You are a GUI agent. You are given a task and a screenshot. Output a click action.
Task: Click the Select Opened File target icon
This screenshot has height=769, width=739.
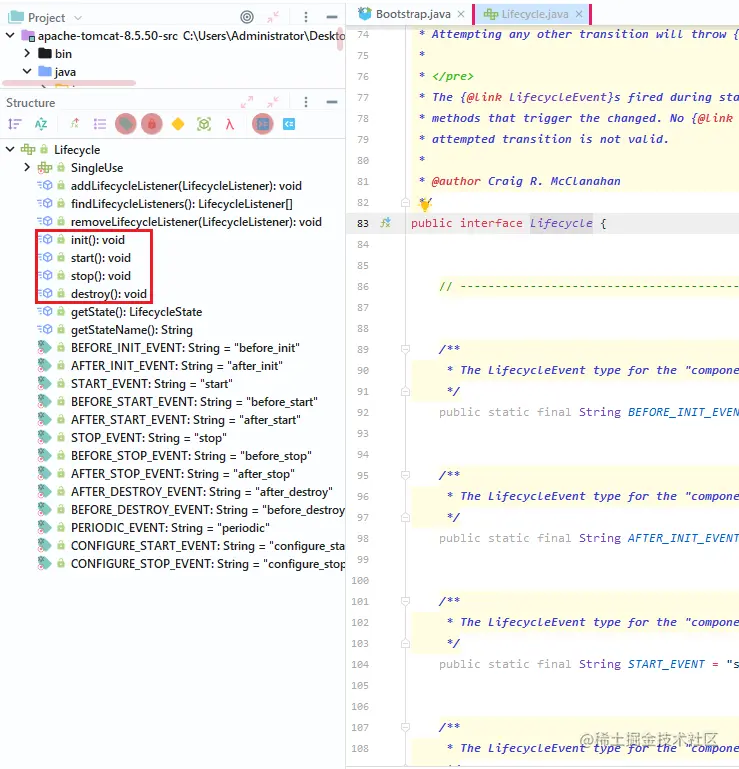[247, 17]
